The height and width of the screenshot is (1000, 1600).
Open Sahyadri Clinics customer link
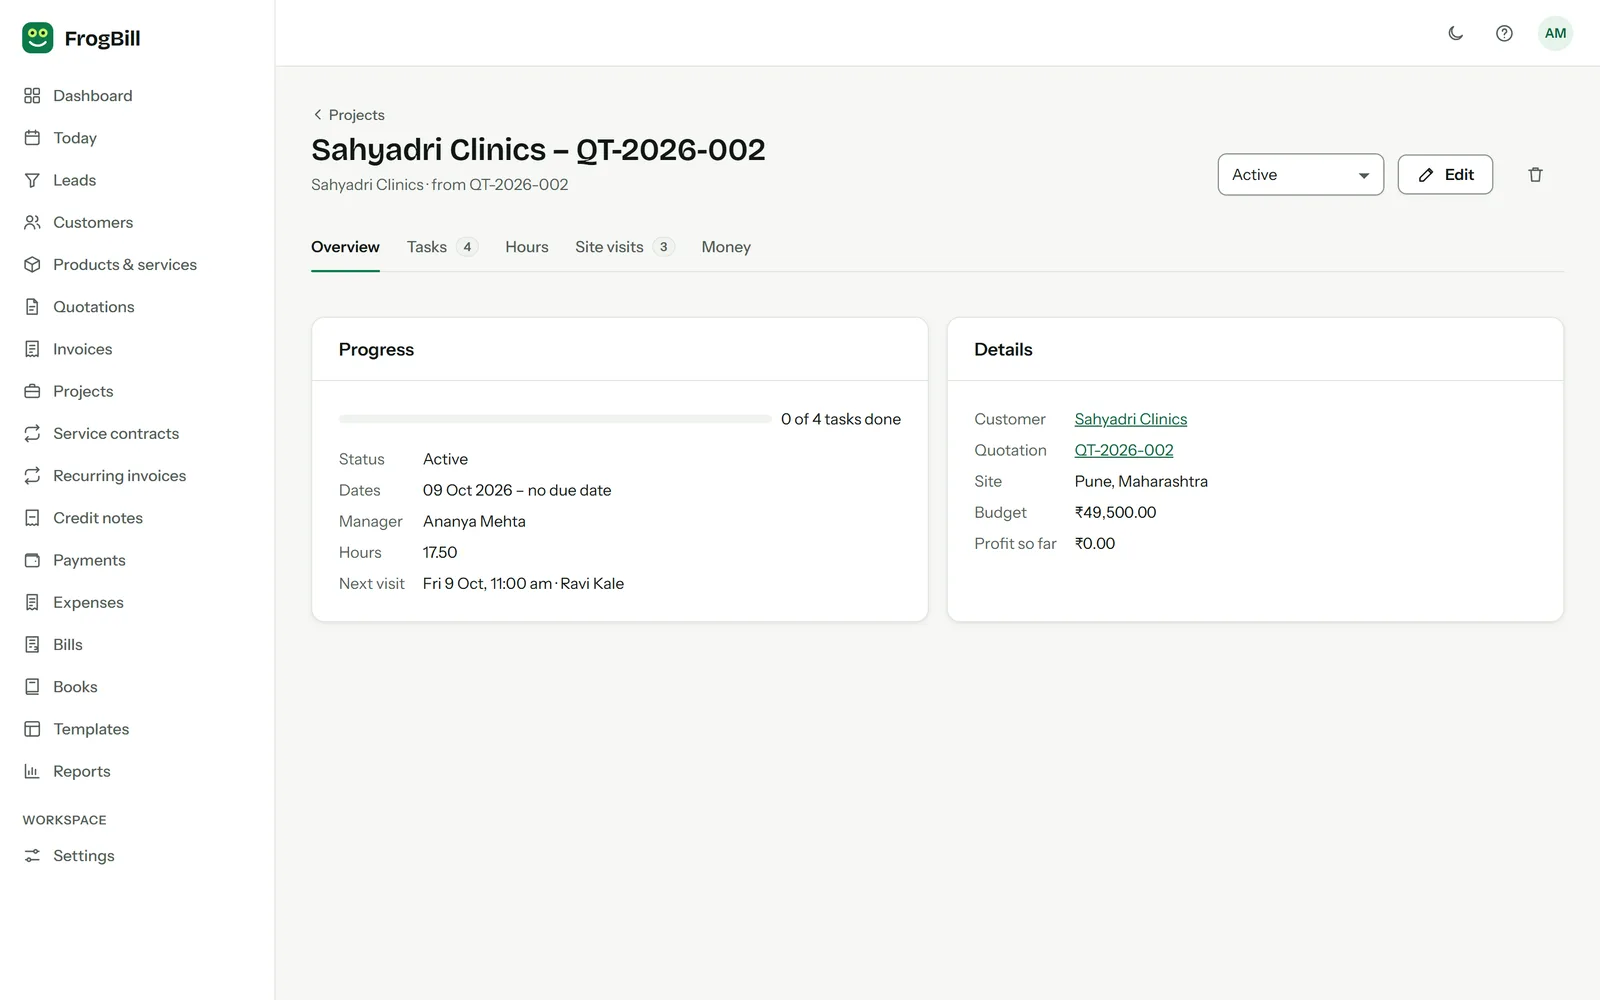point(1131,419)
